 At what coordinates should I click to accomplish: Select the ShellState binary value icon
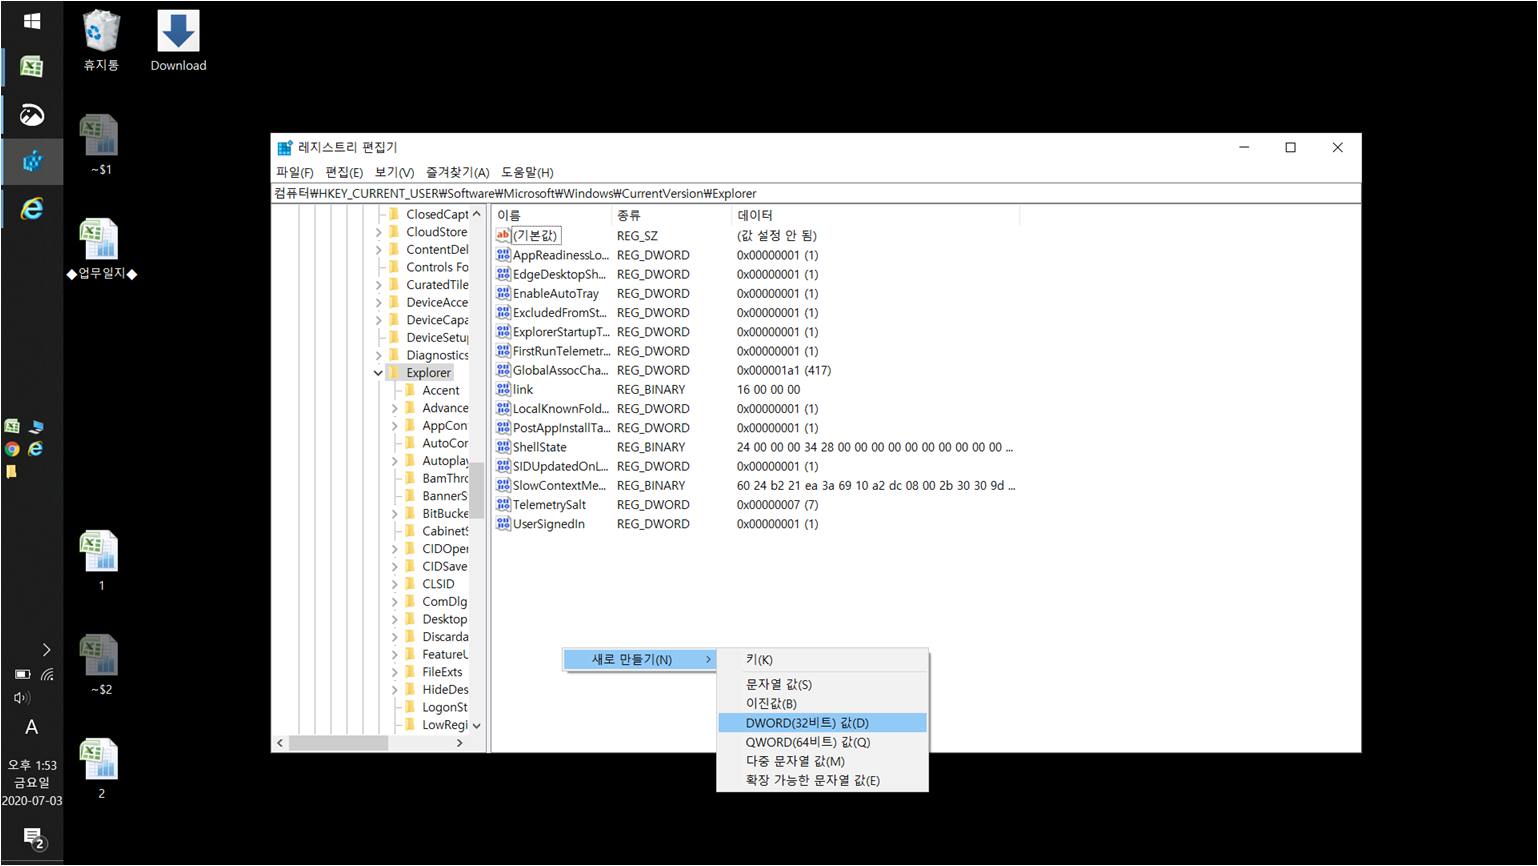click(x=503, y=447)
